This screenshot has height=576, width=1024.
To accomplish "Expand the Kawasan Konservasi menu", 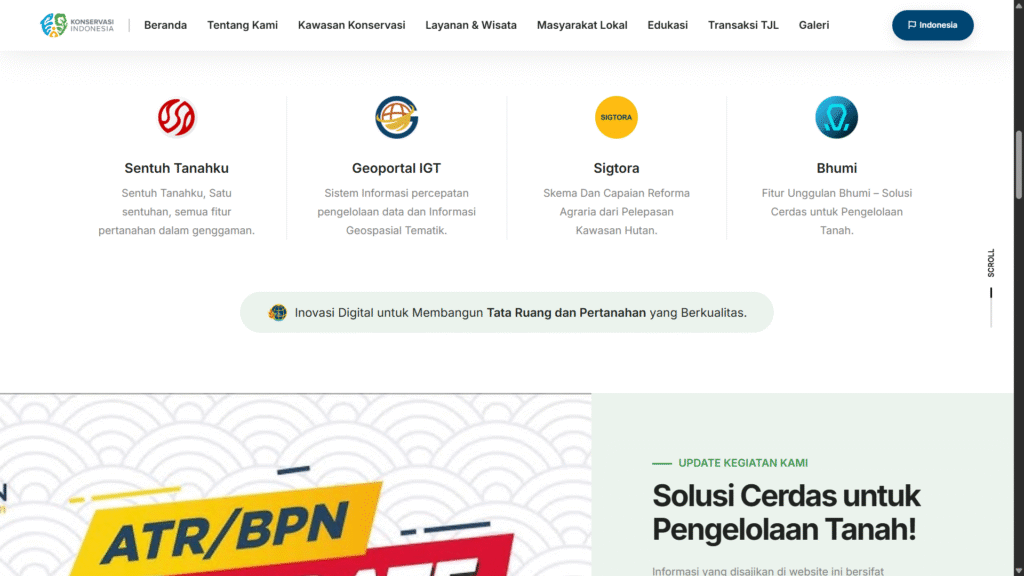I will [351, 25].
